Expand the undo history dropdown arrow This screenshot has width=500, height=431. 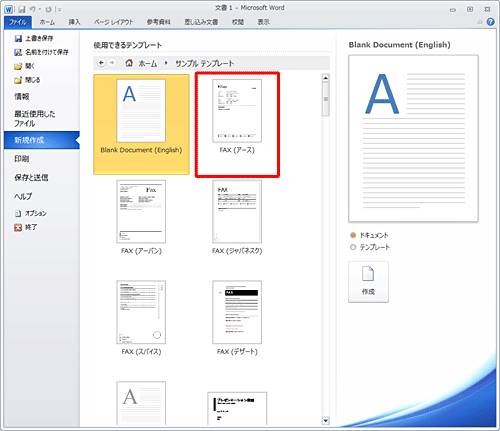point(40,9)
